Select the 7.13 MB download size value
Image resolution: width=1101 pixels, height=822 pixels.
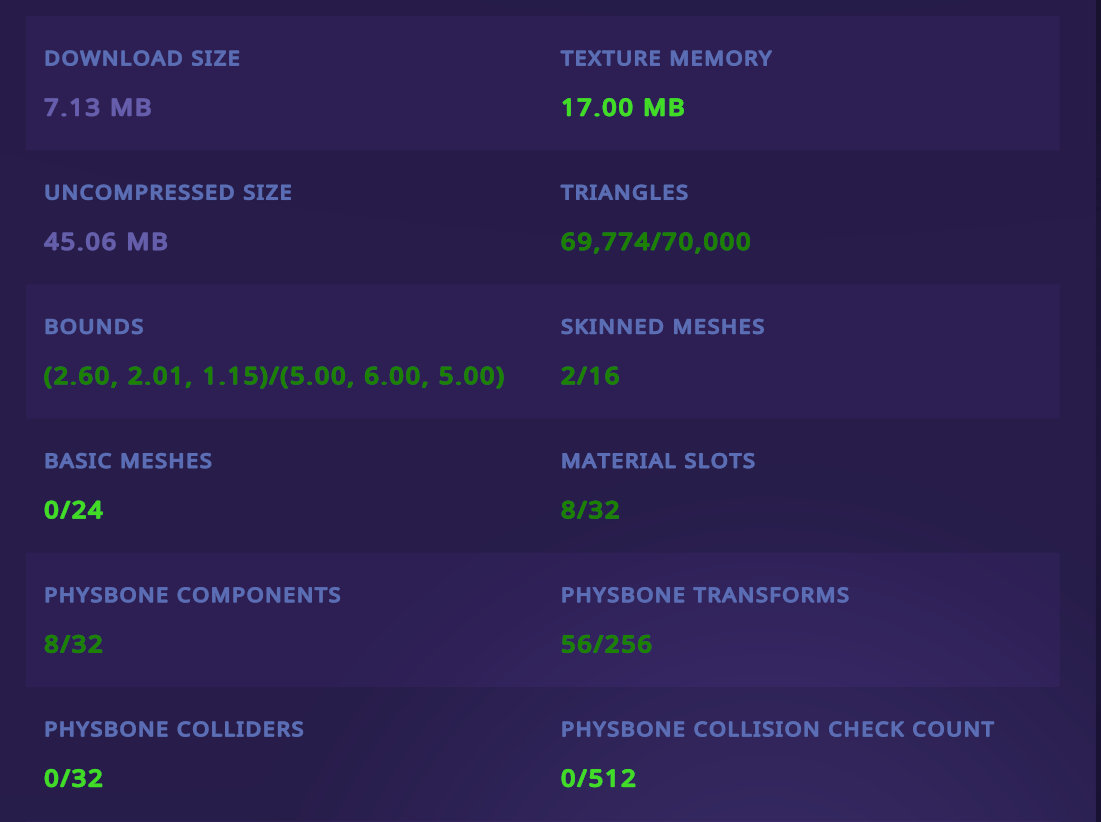[98, 107]
